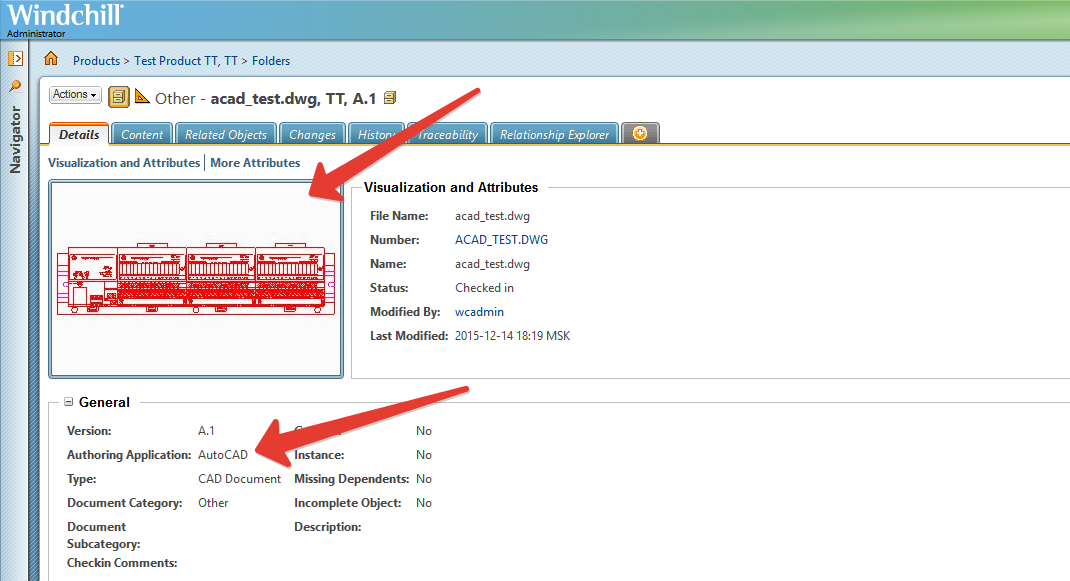Add new tab with plus icon
Image resolution: width=1070 pixels, height=581 pixels.
[x=640, y=133]
